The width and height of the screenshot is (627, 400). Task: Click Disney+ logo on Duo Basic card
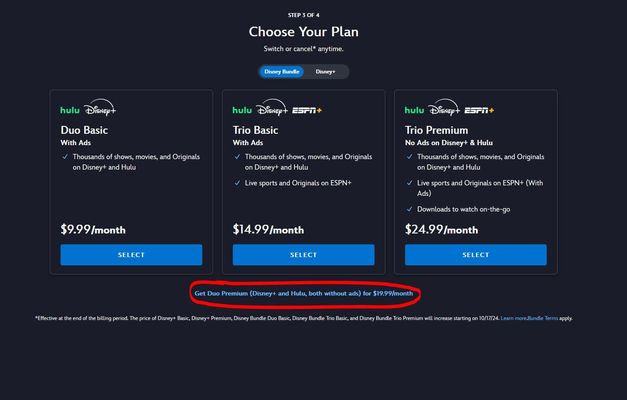pos(100,108)
